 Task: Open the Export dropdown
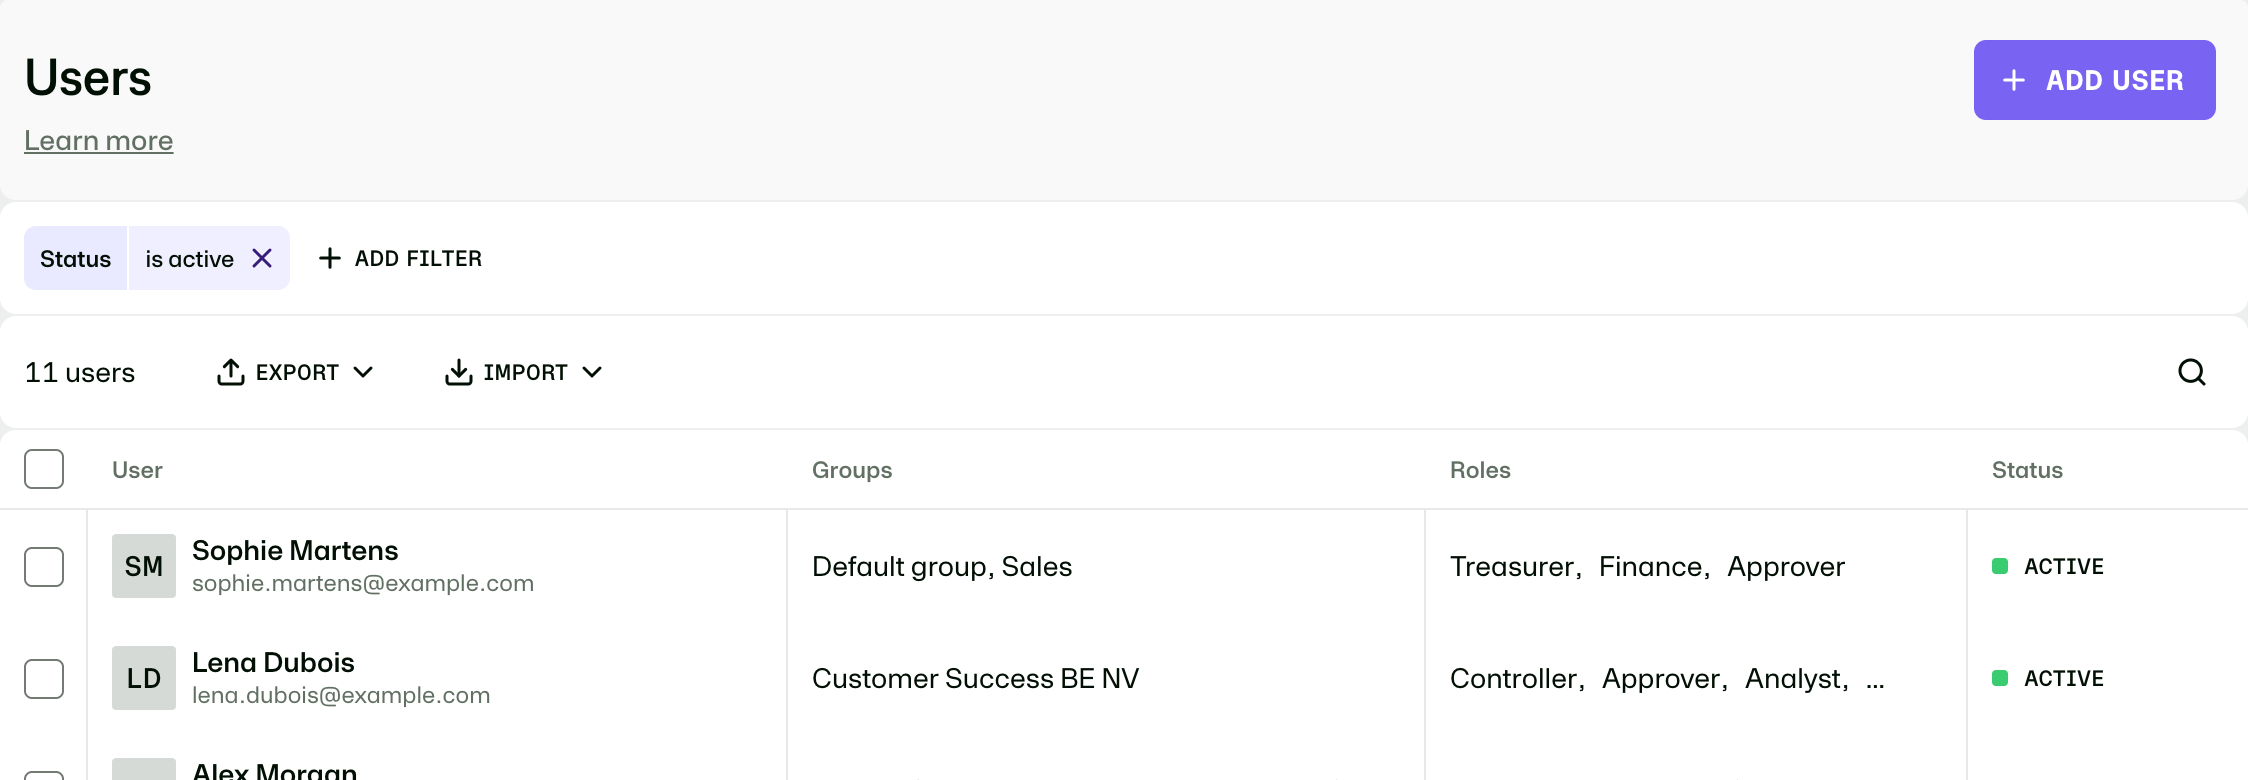(295, 372)
